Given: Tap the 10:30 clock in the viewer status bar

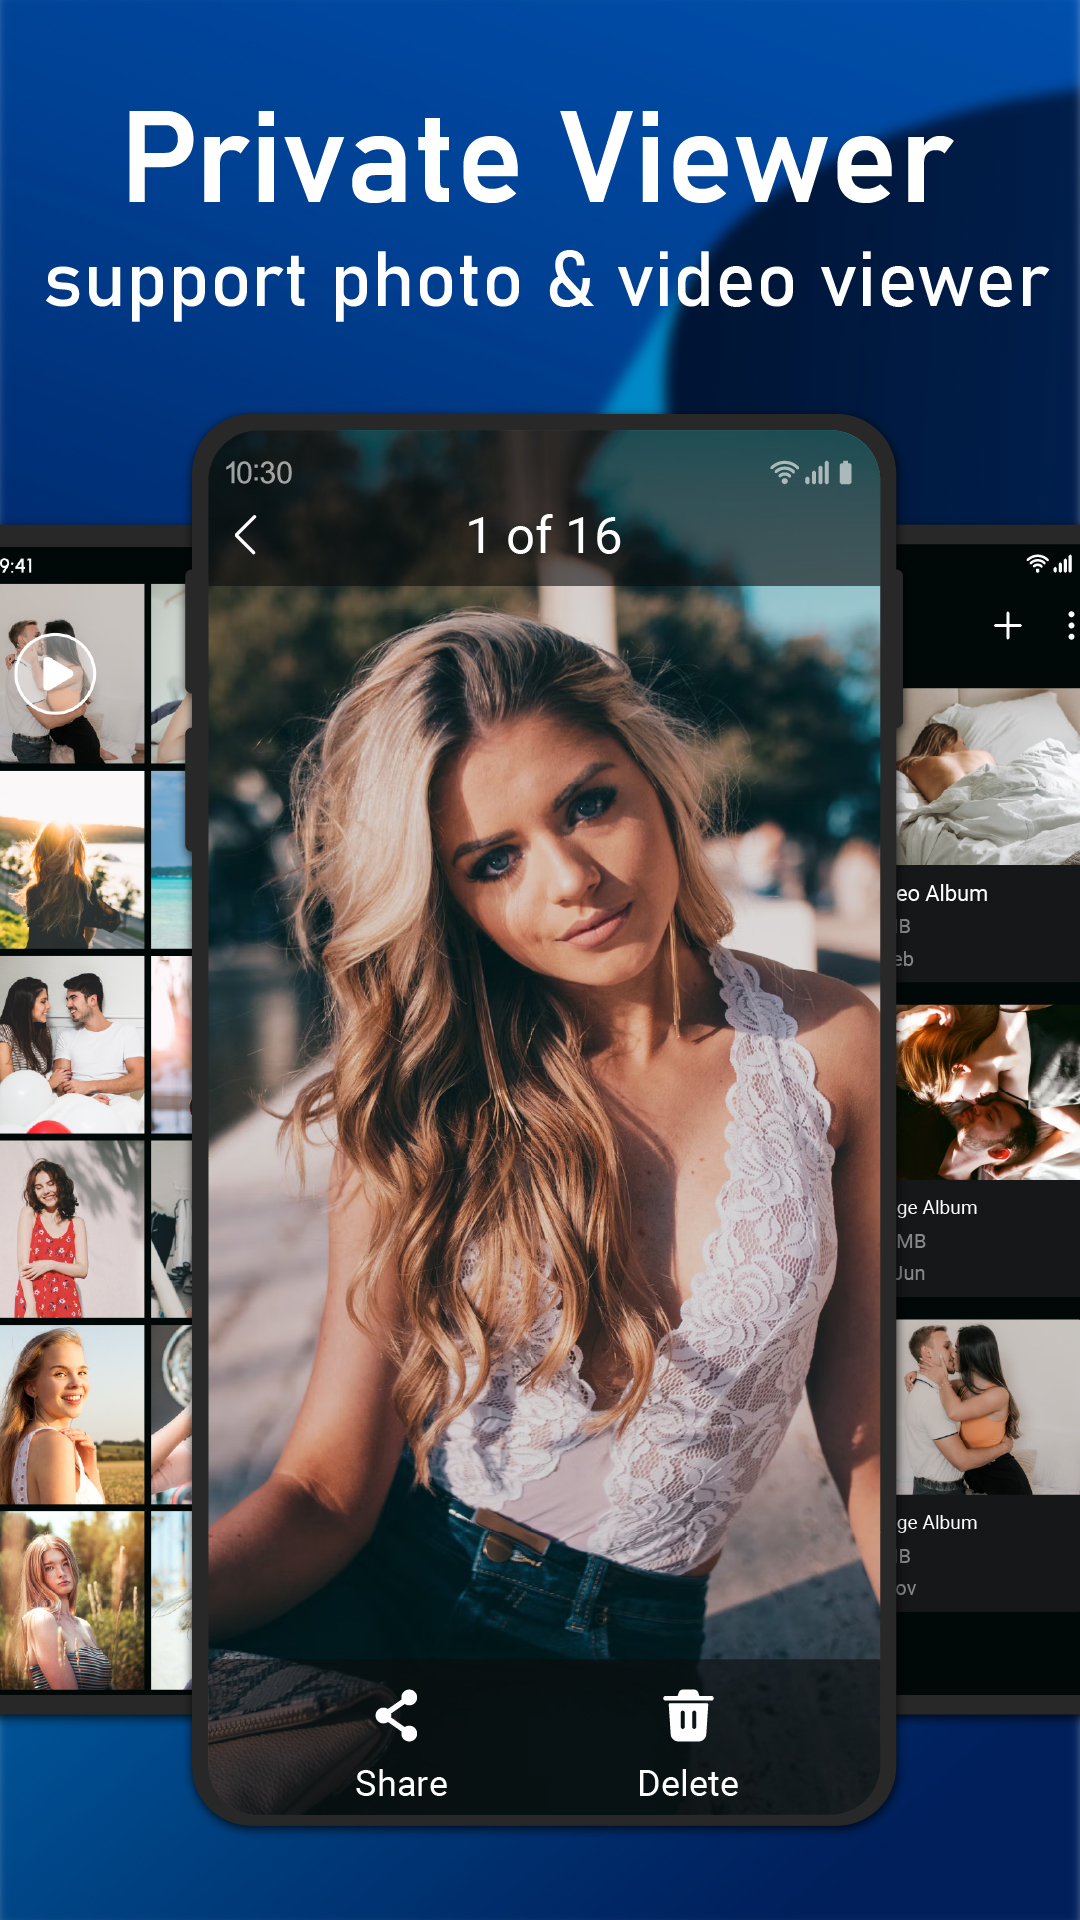Looking at the screenshot, I should click(259, 473).
